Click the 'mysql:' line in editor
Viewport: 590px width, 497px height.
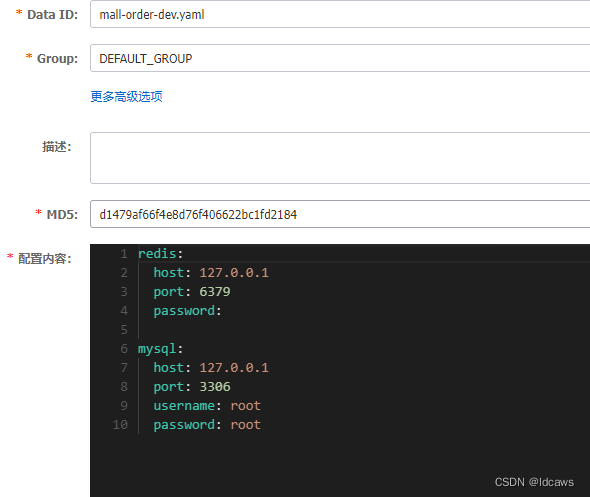click(x=161, y=349)
